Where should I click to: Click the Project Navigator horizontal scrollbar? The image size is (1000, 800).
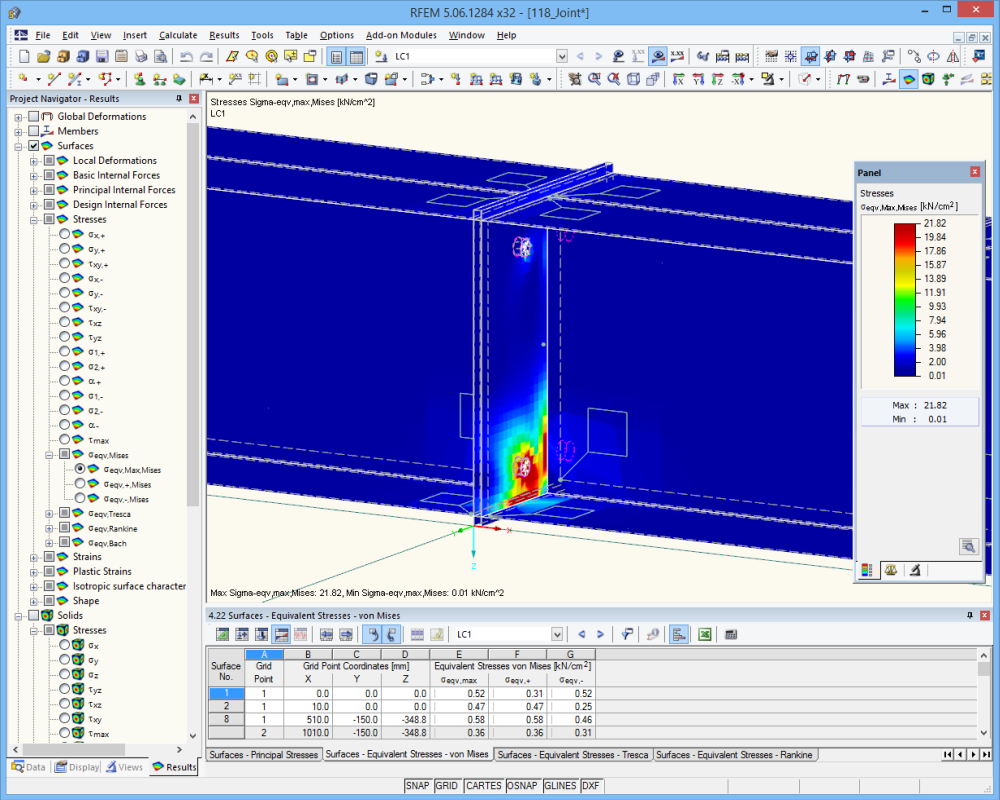(x=73, y=749)
